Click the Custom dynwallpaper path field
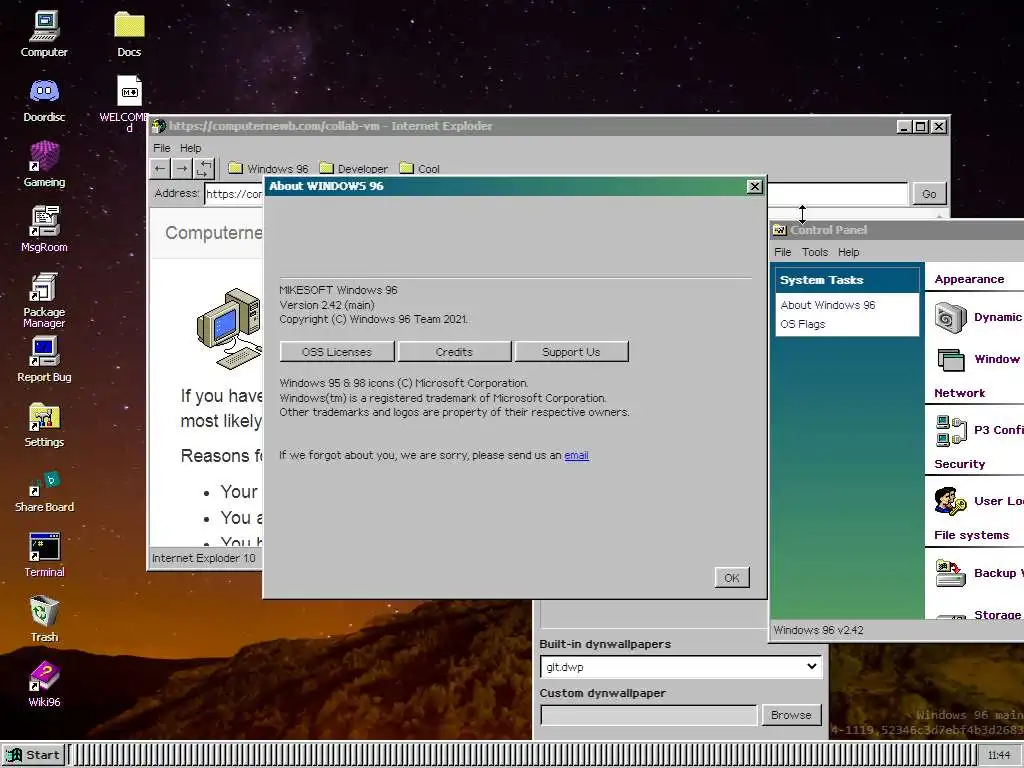This screenshot has height=768, width=1024. [x=648, y=715]
